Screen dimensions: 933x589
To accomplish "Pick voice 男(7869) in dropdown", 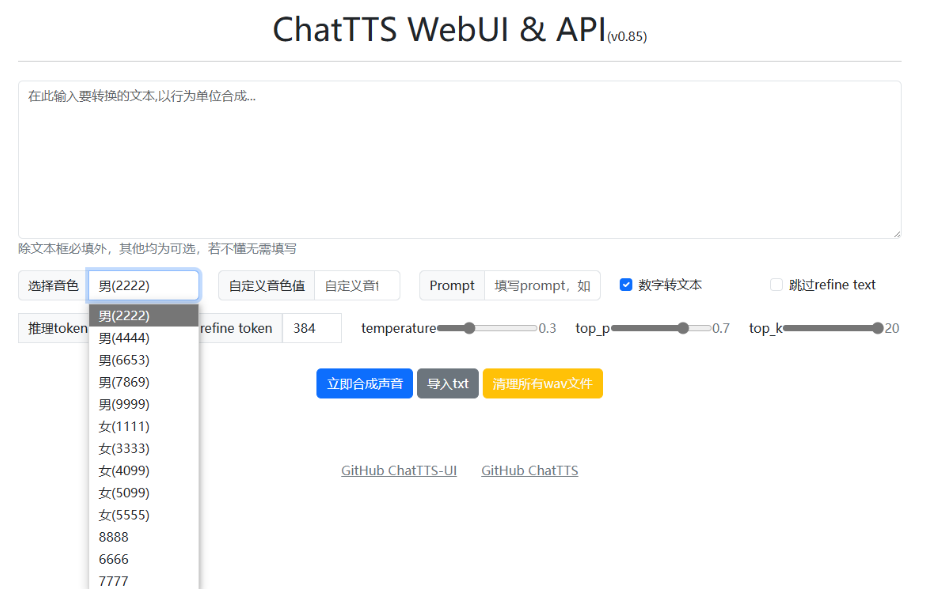I will coord(124,382).
